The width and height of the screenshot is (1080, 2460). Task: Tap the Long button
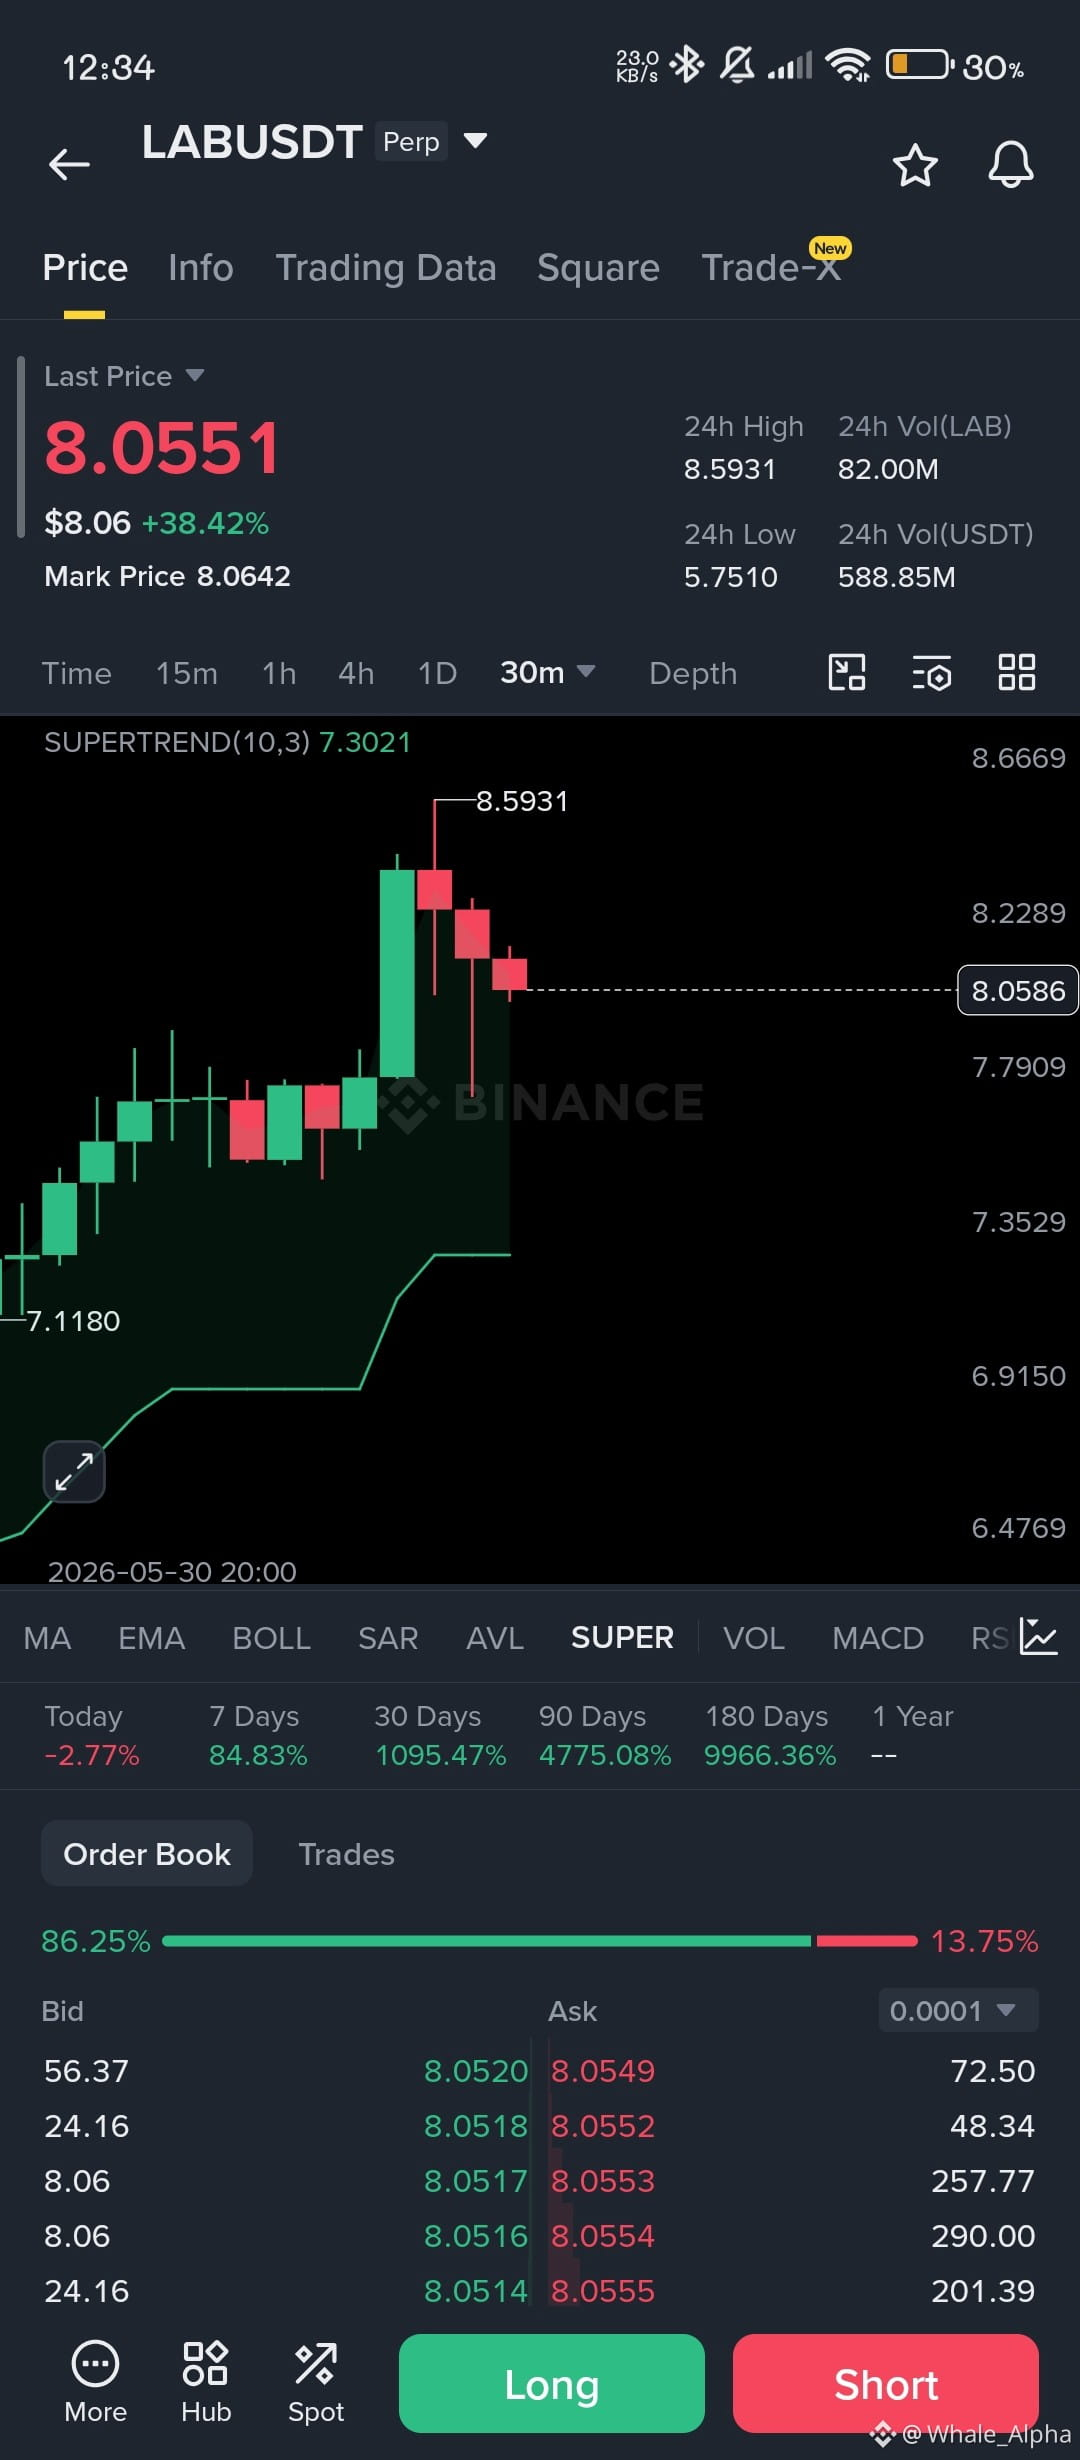tap(552, 2384)
